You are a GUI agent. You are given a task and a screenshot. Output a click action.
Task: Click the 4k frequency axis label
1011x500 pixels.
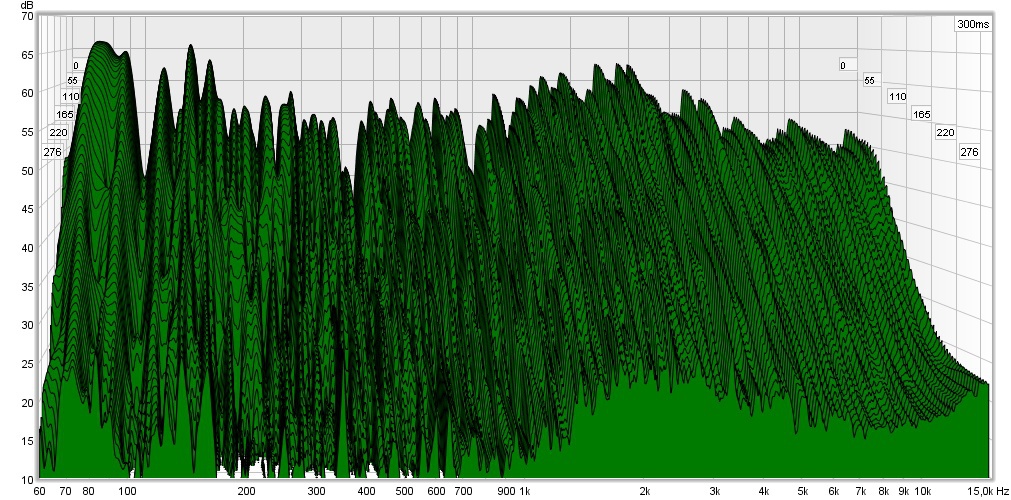(764, 491)
